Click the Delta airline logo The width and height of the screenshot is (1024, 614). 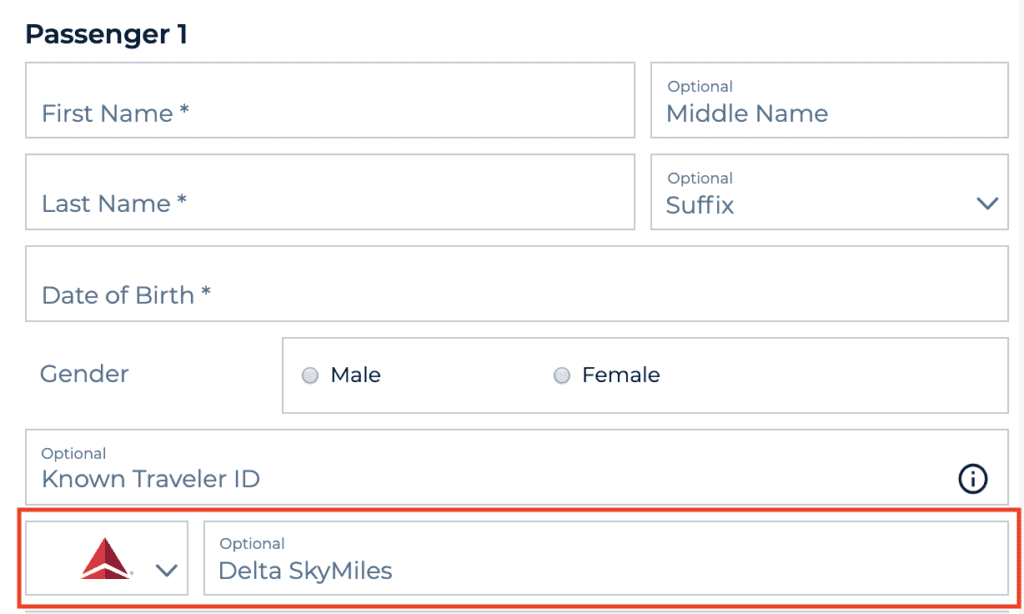tap(107, 558)
